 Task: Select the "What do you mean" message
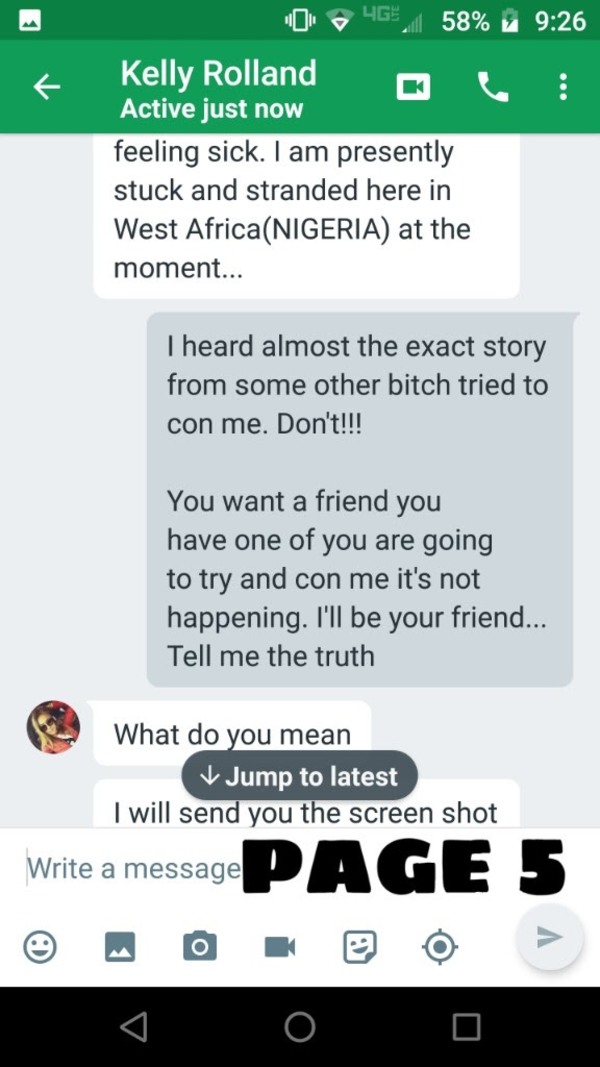232,734
